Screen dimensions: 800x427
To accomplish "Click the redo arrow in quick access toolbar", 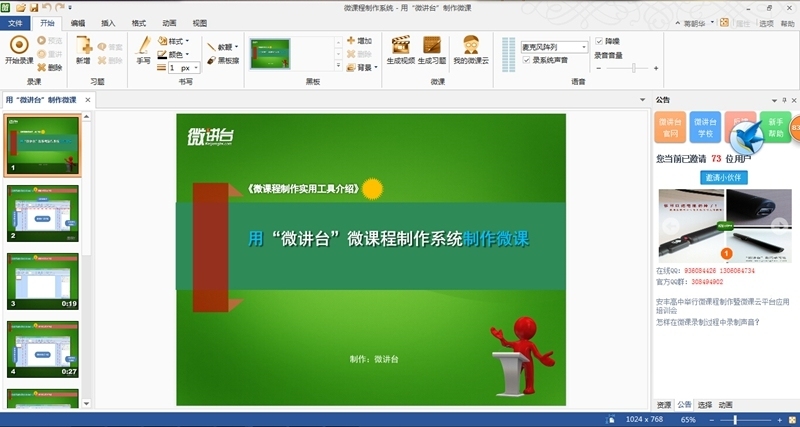I will tap(60, 7).
